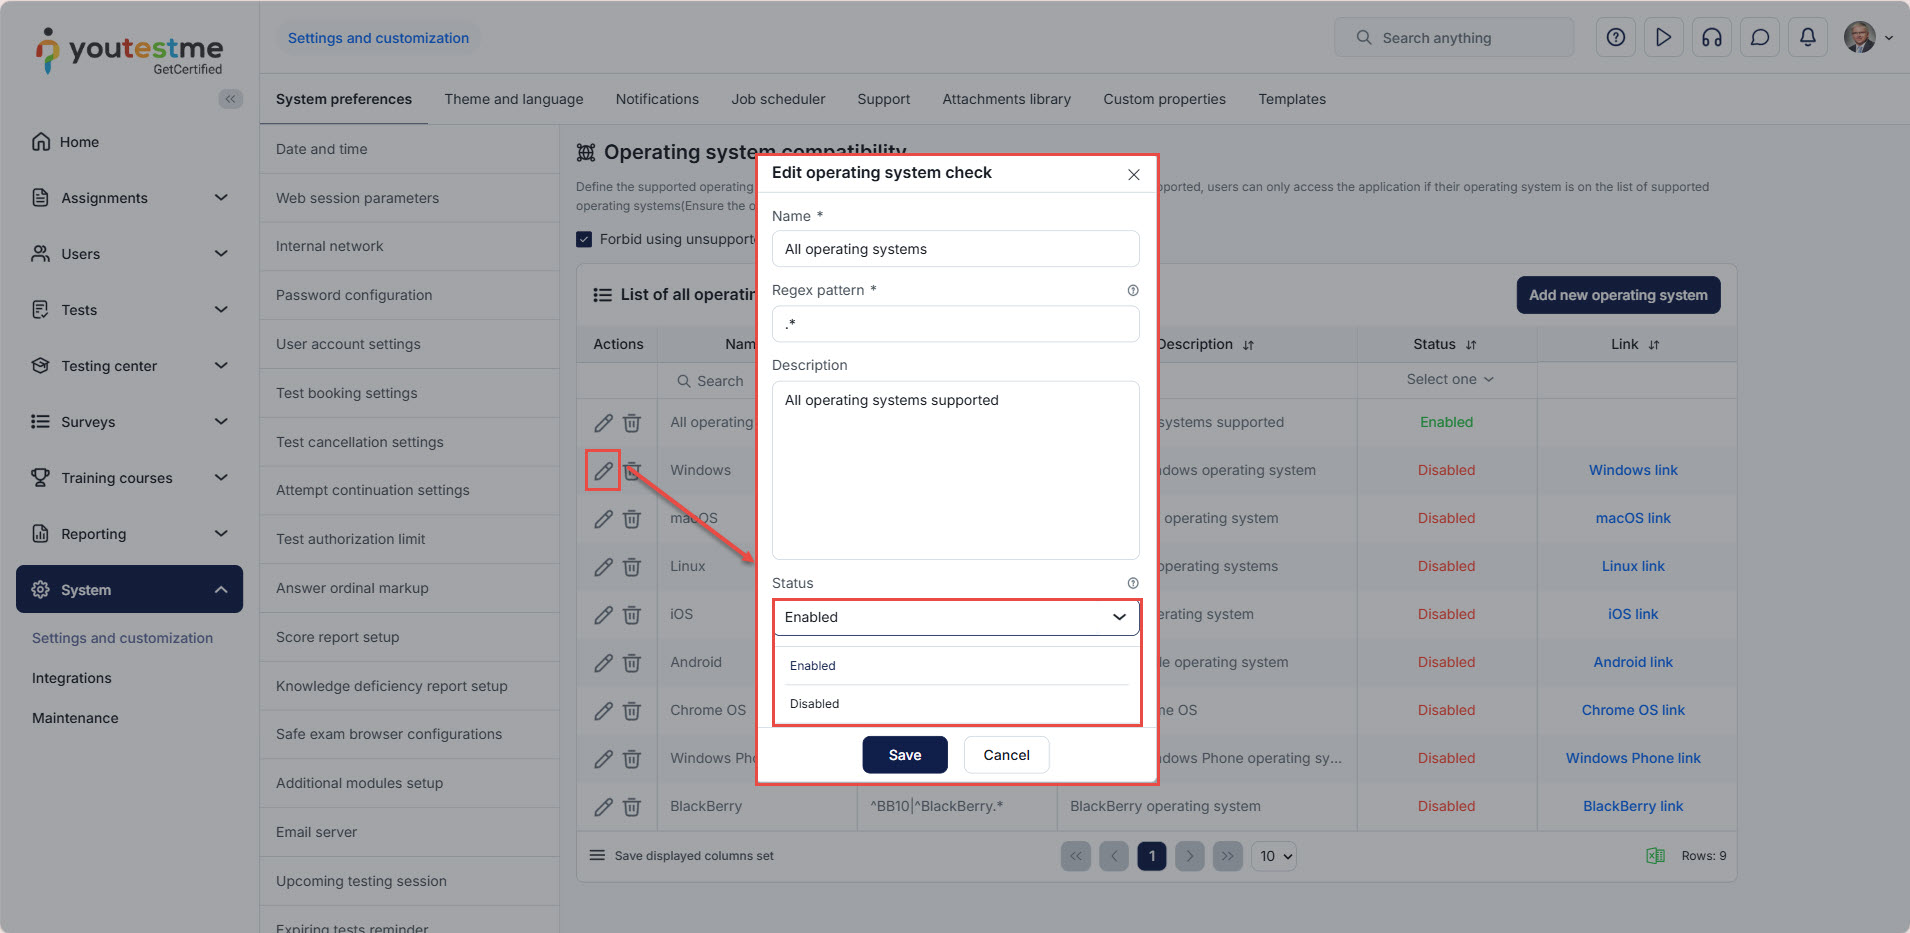Open the help question mark icon
1910x933 pixels.
pyautogui.click(x=1615, y=38)
